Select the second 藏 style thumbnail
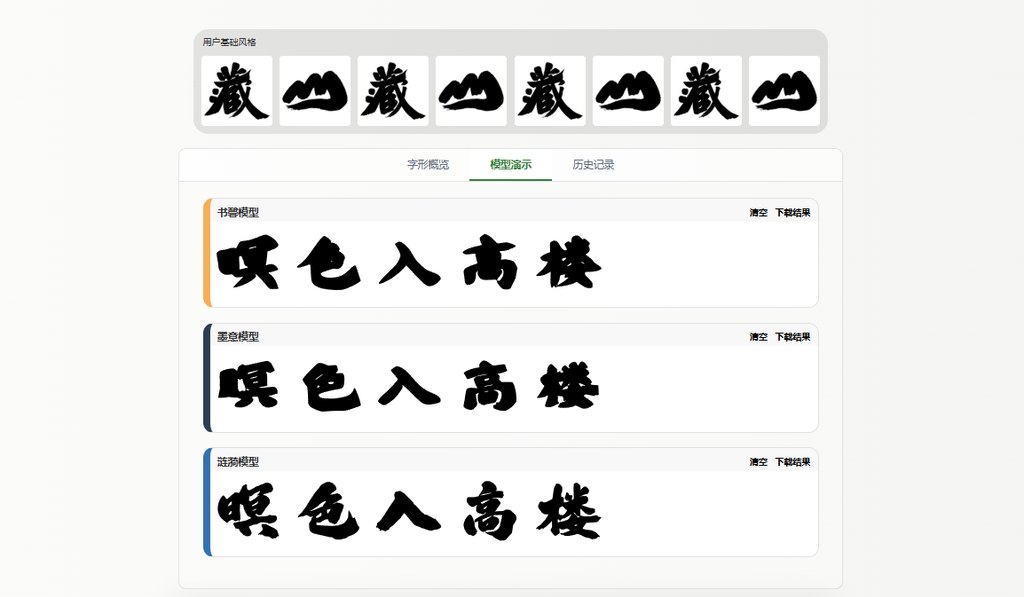Viewport: 1024px width, 597px height. coord(393,91)
